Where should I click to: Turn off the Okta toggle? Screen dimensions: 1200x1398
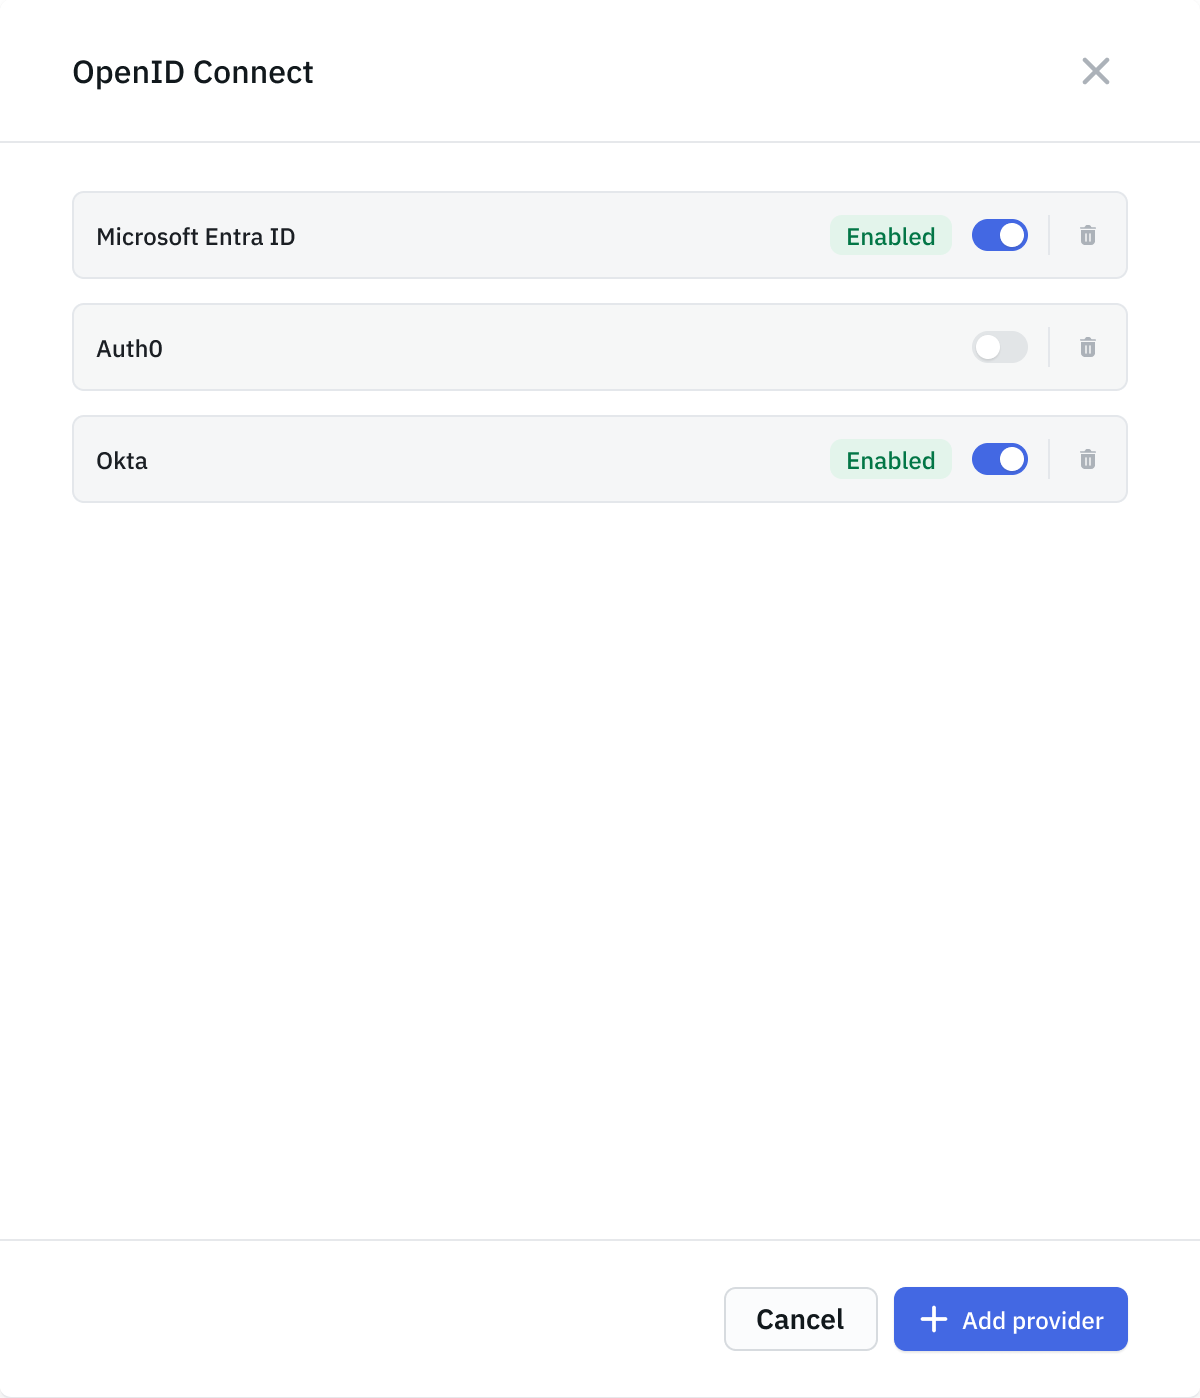999,459
